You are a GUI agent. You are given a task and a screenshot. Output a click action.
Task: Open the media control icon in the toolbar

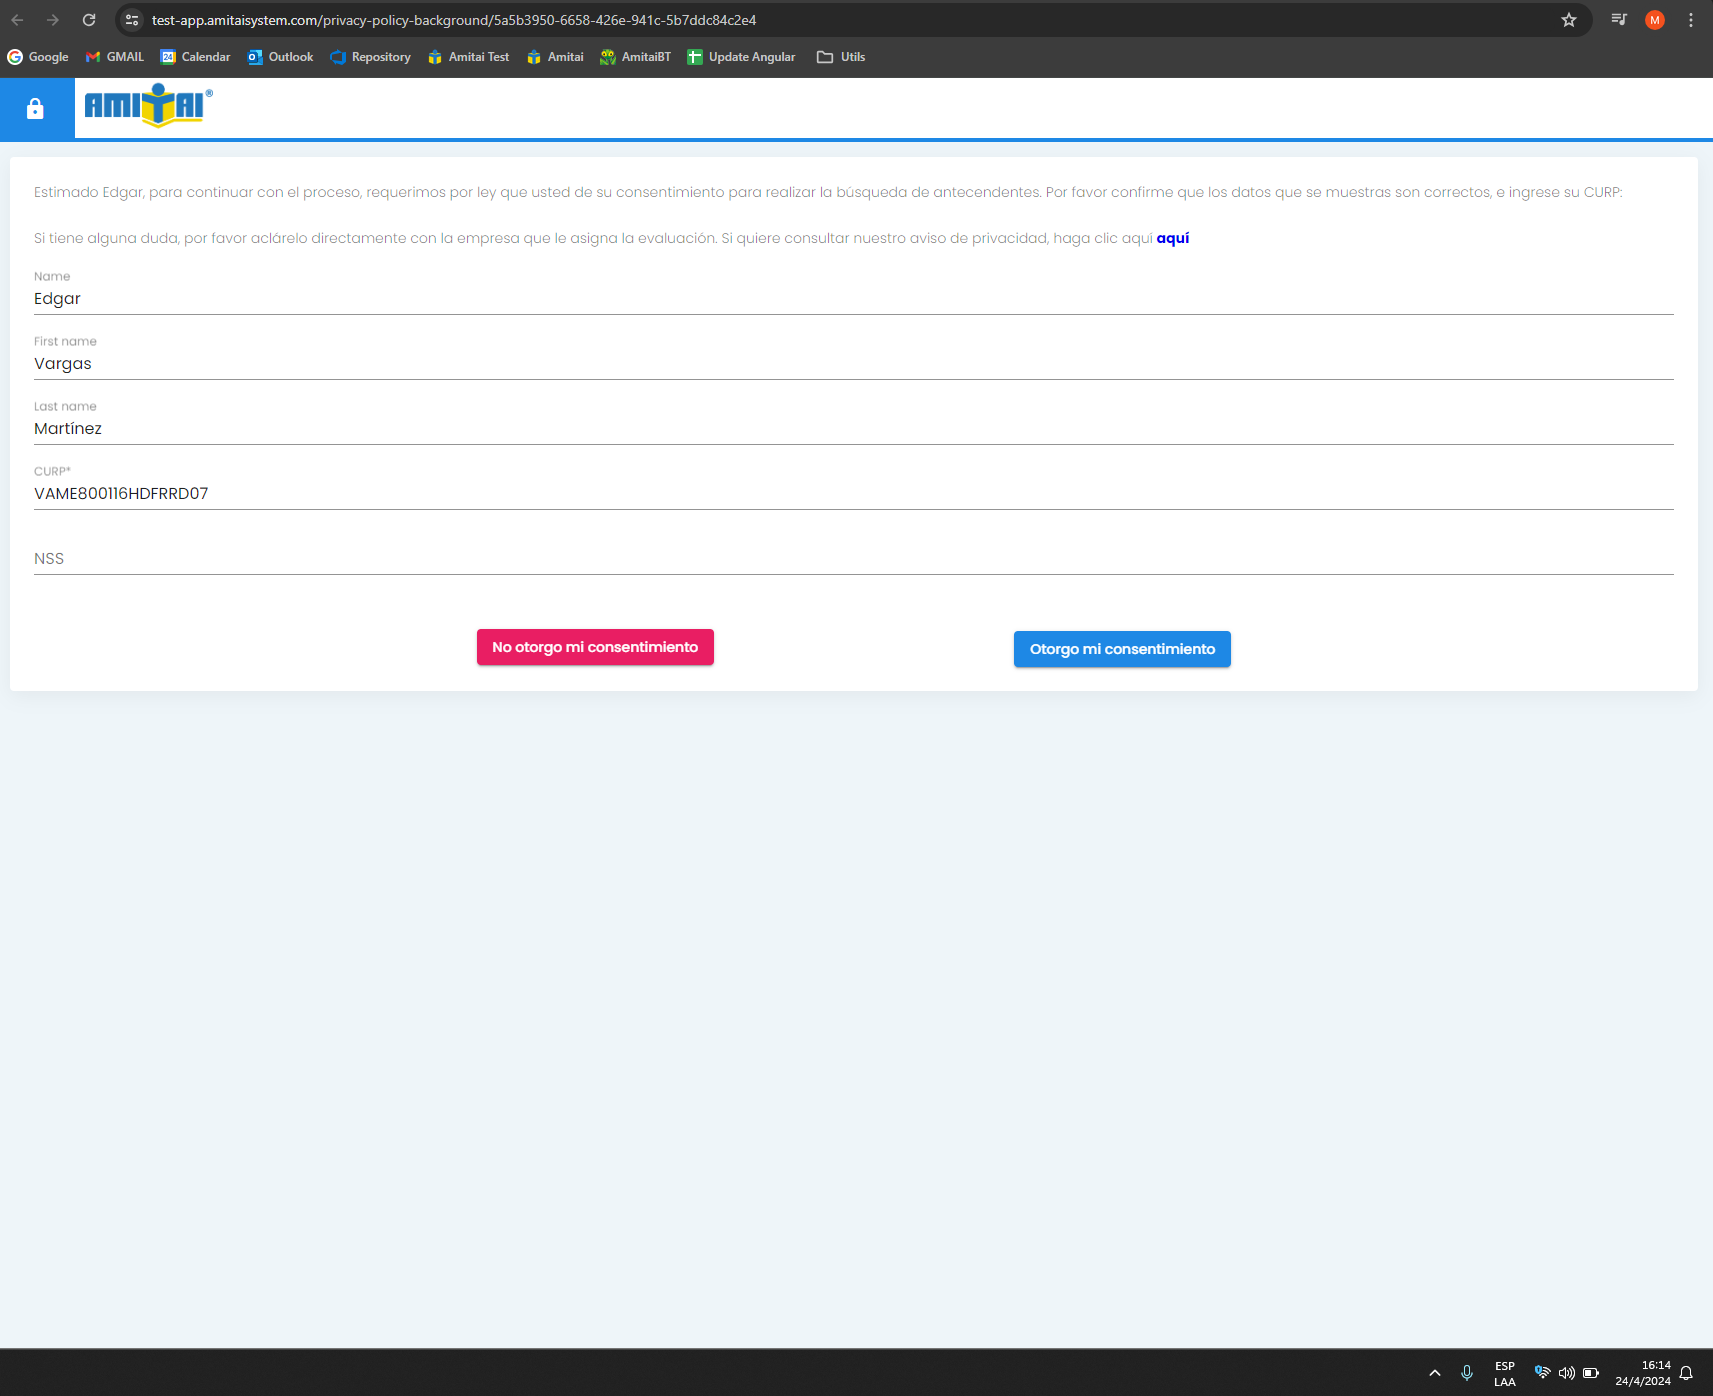(x=1618, y=20)
